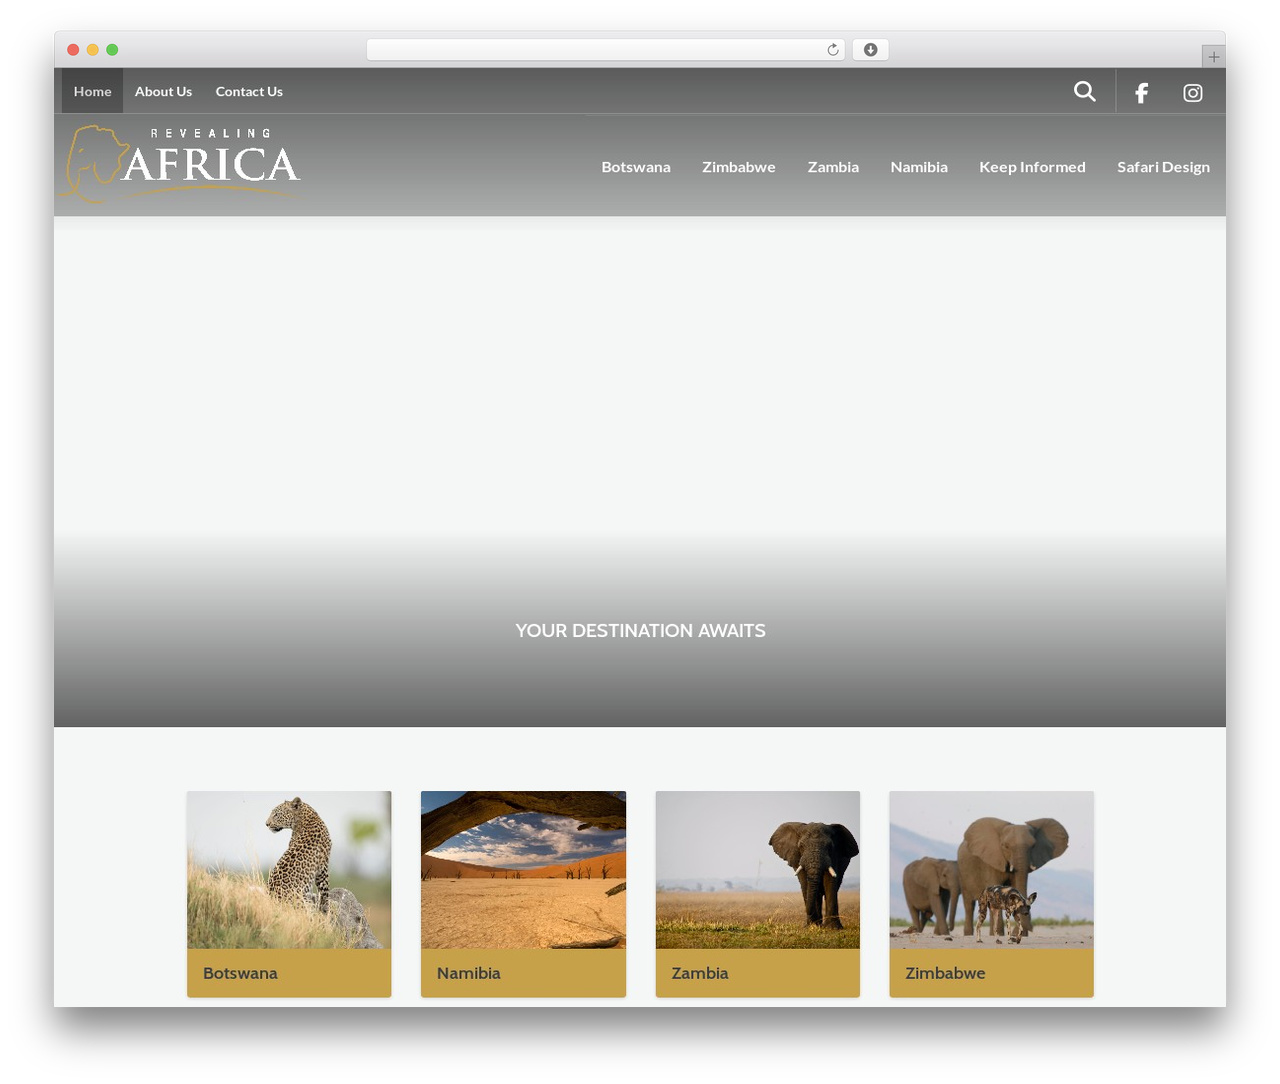Open the Contact Us page

pyautogui.click(x=249, y=91)
